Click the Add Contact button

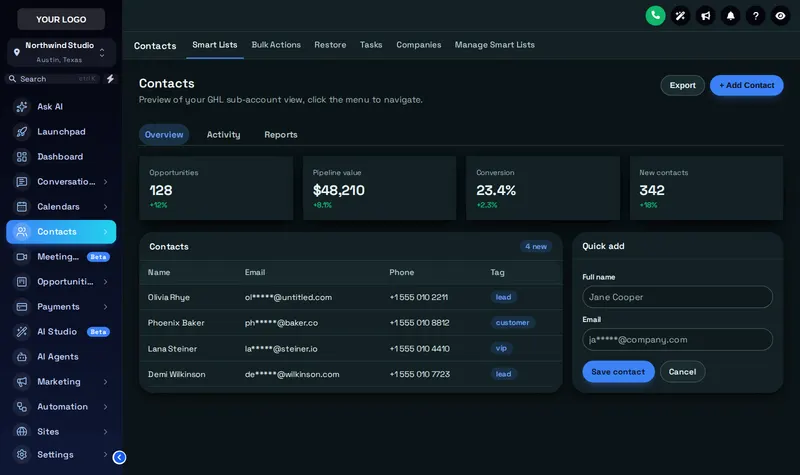pyautogui.click(x=746, y=85)
